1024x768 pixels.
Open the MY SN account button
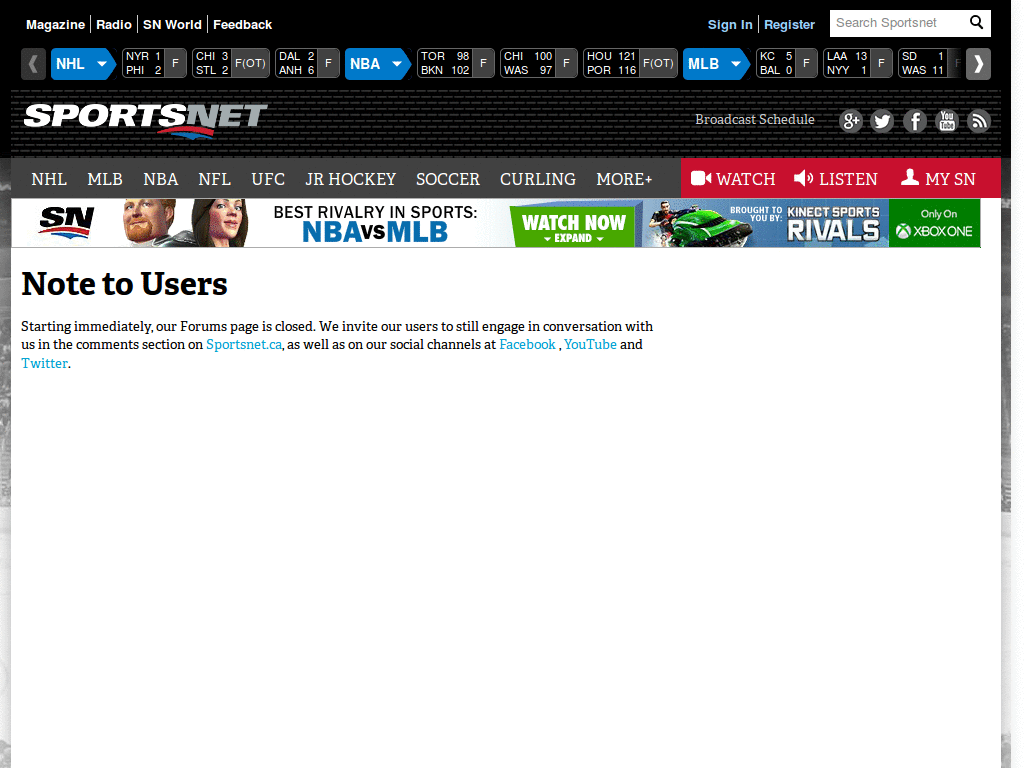tap(938, 178)
